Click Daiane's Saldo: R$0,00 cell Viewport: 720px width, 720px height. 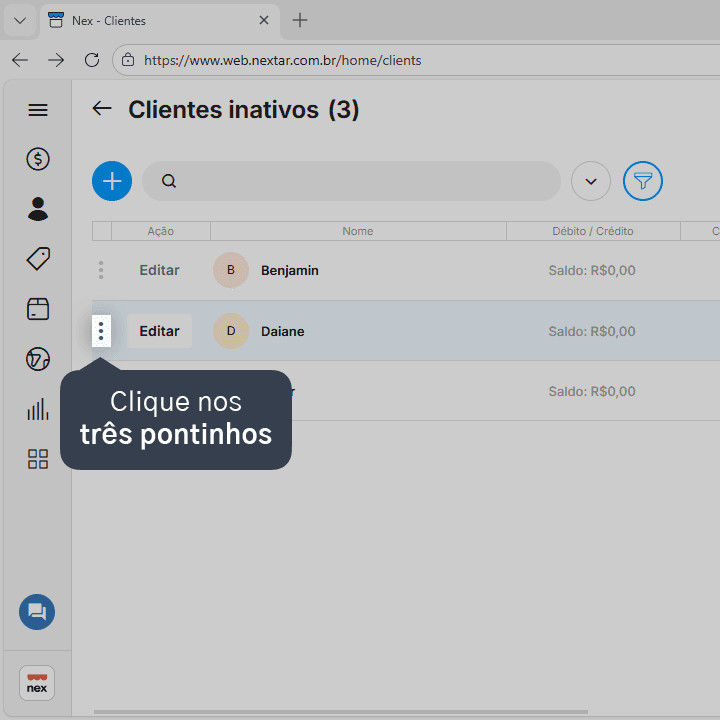tap(592, 332)
